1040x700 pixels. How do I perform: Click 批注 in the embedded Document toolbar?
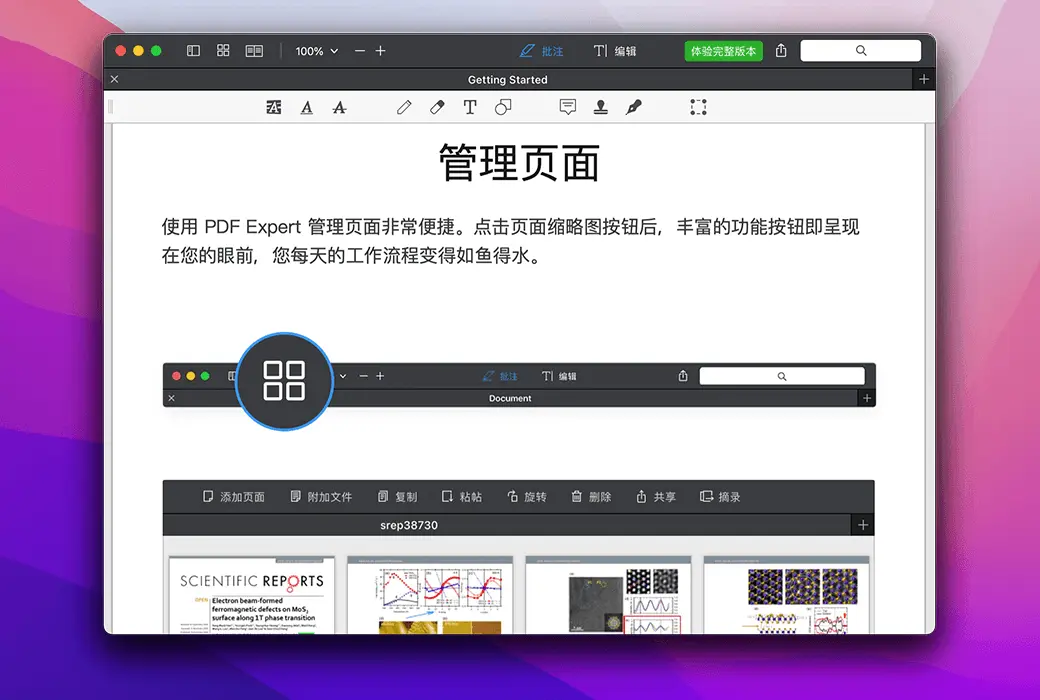500,376
